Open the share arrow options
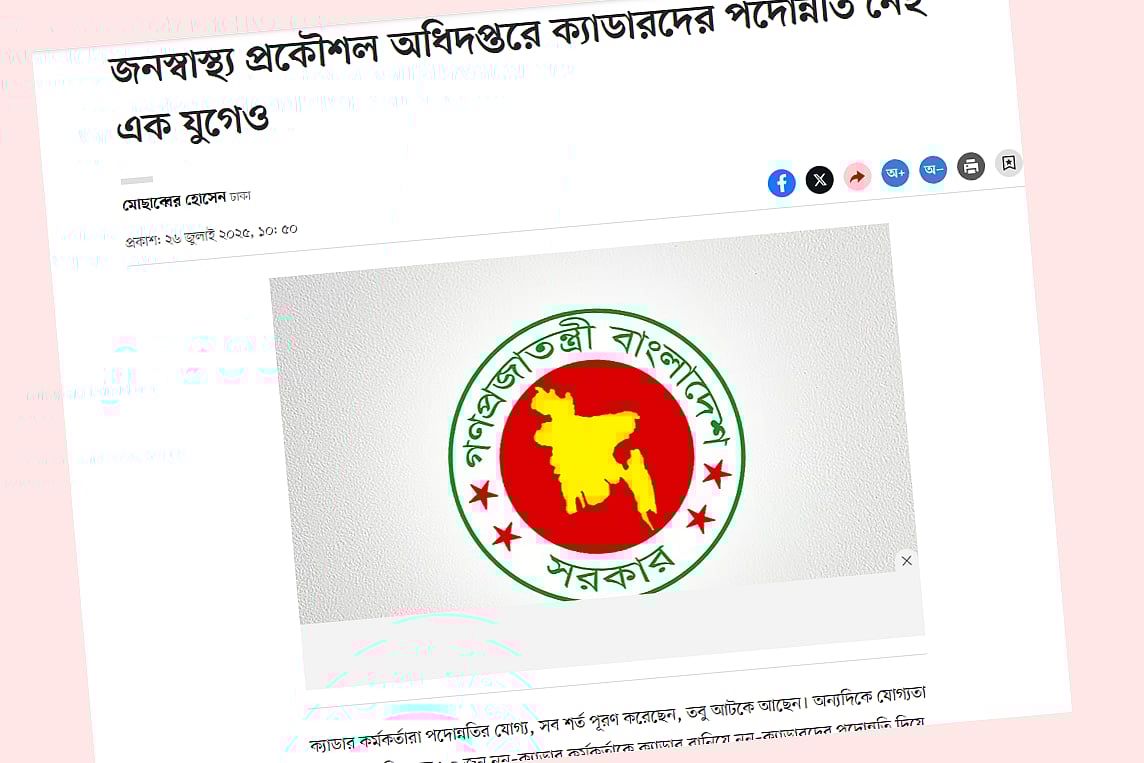 tap(857, 176)
